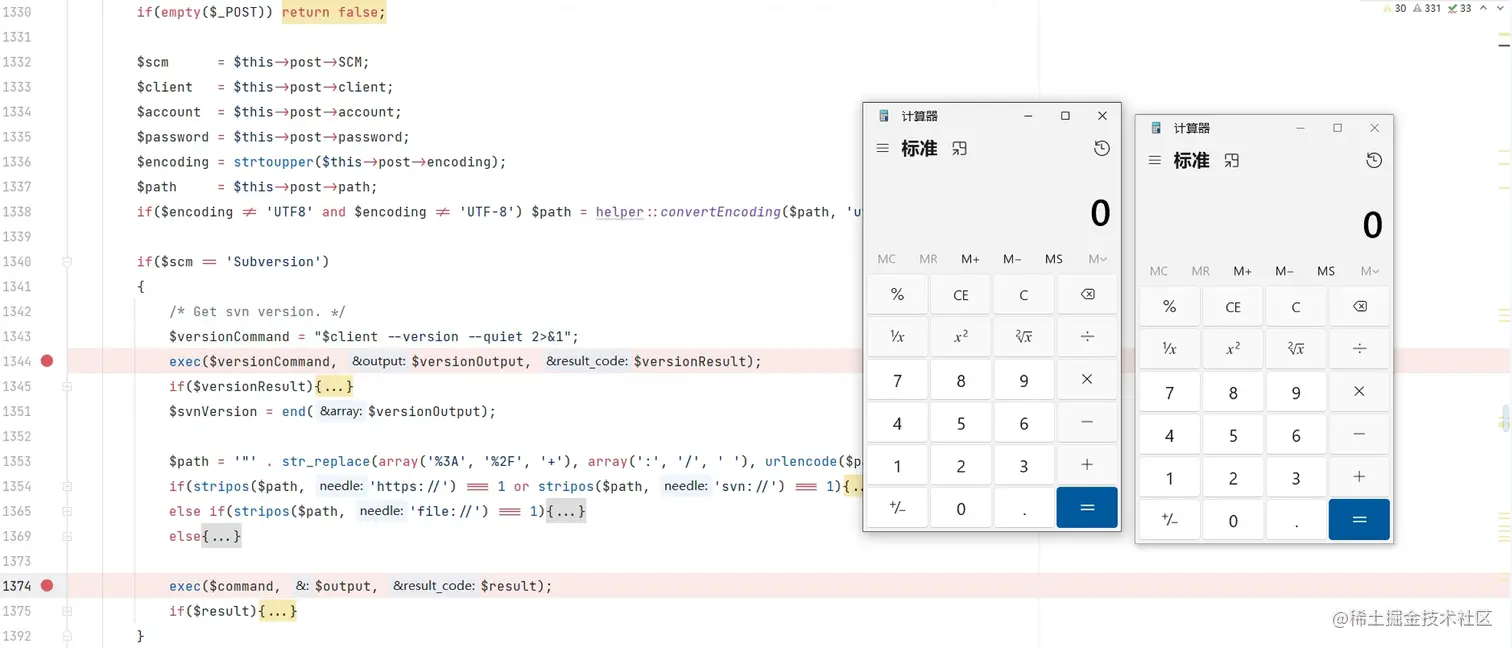The image size is (1512, 648).
Task: Click the blue scrollbar marker on editor edge
Action: 1504,417
